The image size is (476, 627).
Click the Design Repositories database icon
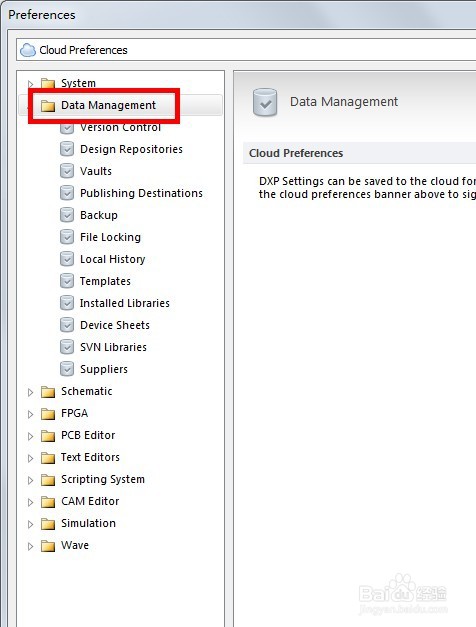[67, 149]
